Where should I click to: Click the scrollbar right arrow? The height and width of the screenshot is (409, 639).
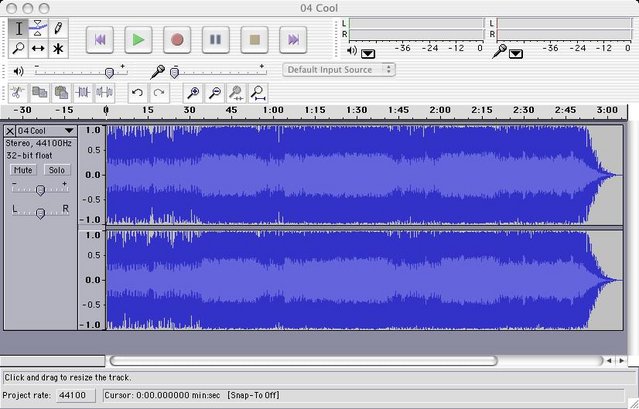[621, 361]
